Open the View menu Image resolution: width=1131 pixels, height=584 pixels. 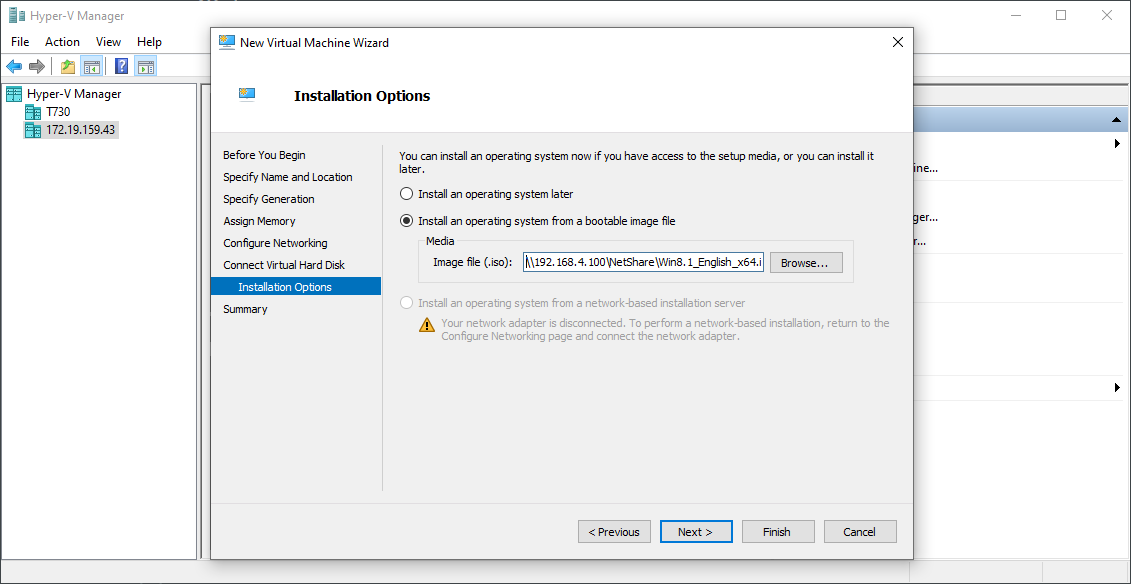click(x=108, y=42)
